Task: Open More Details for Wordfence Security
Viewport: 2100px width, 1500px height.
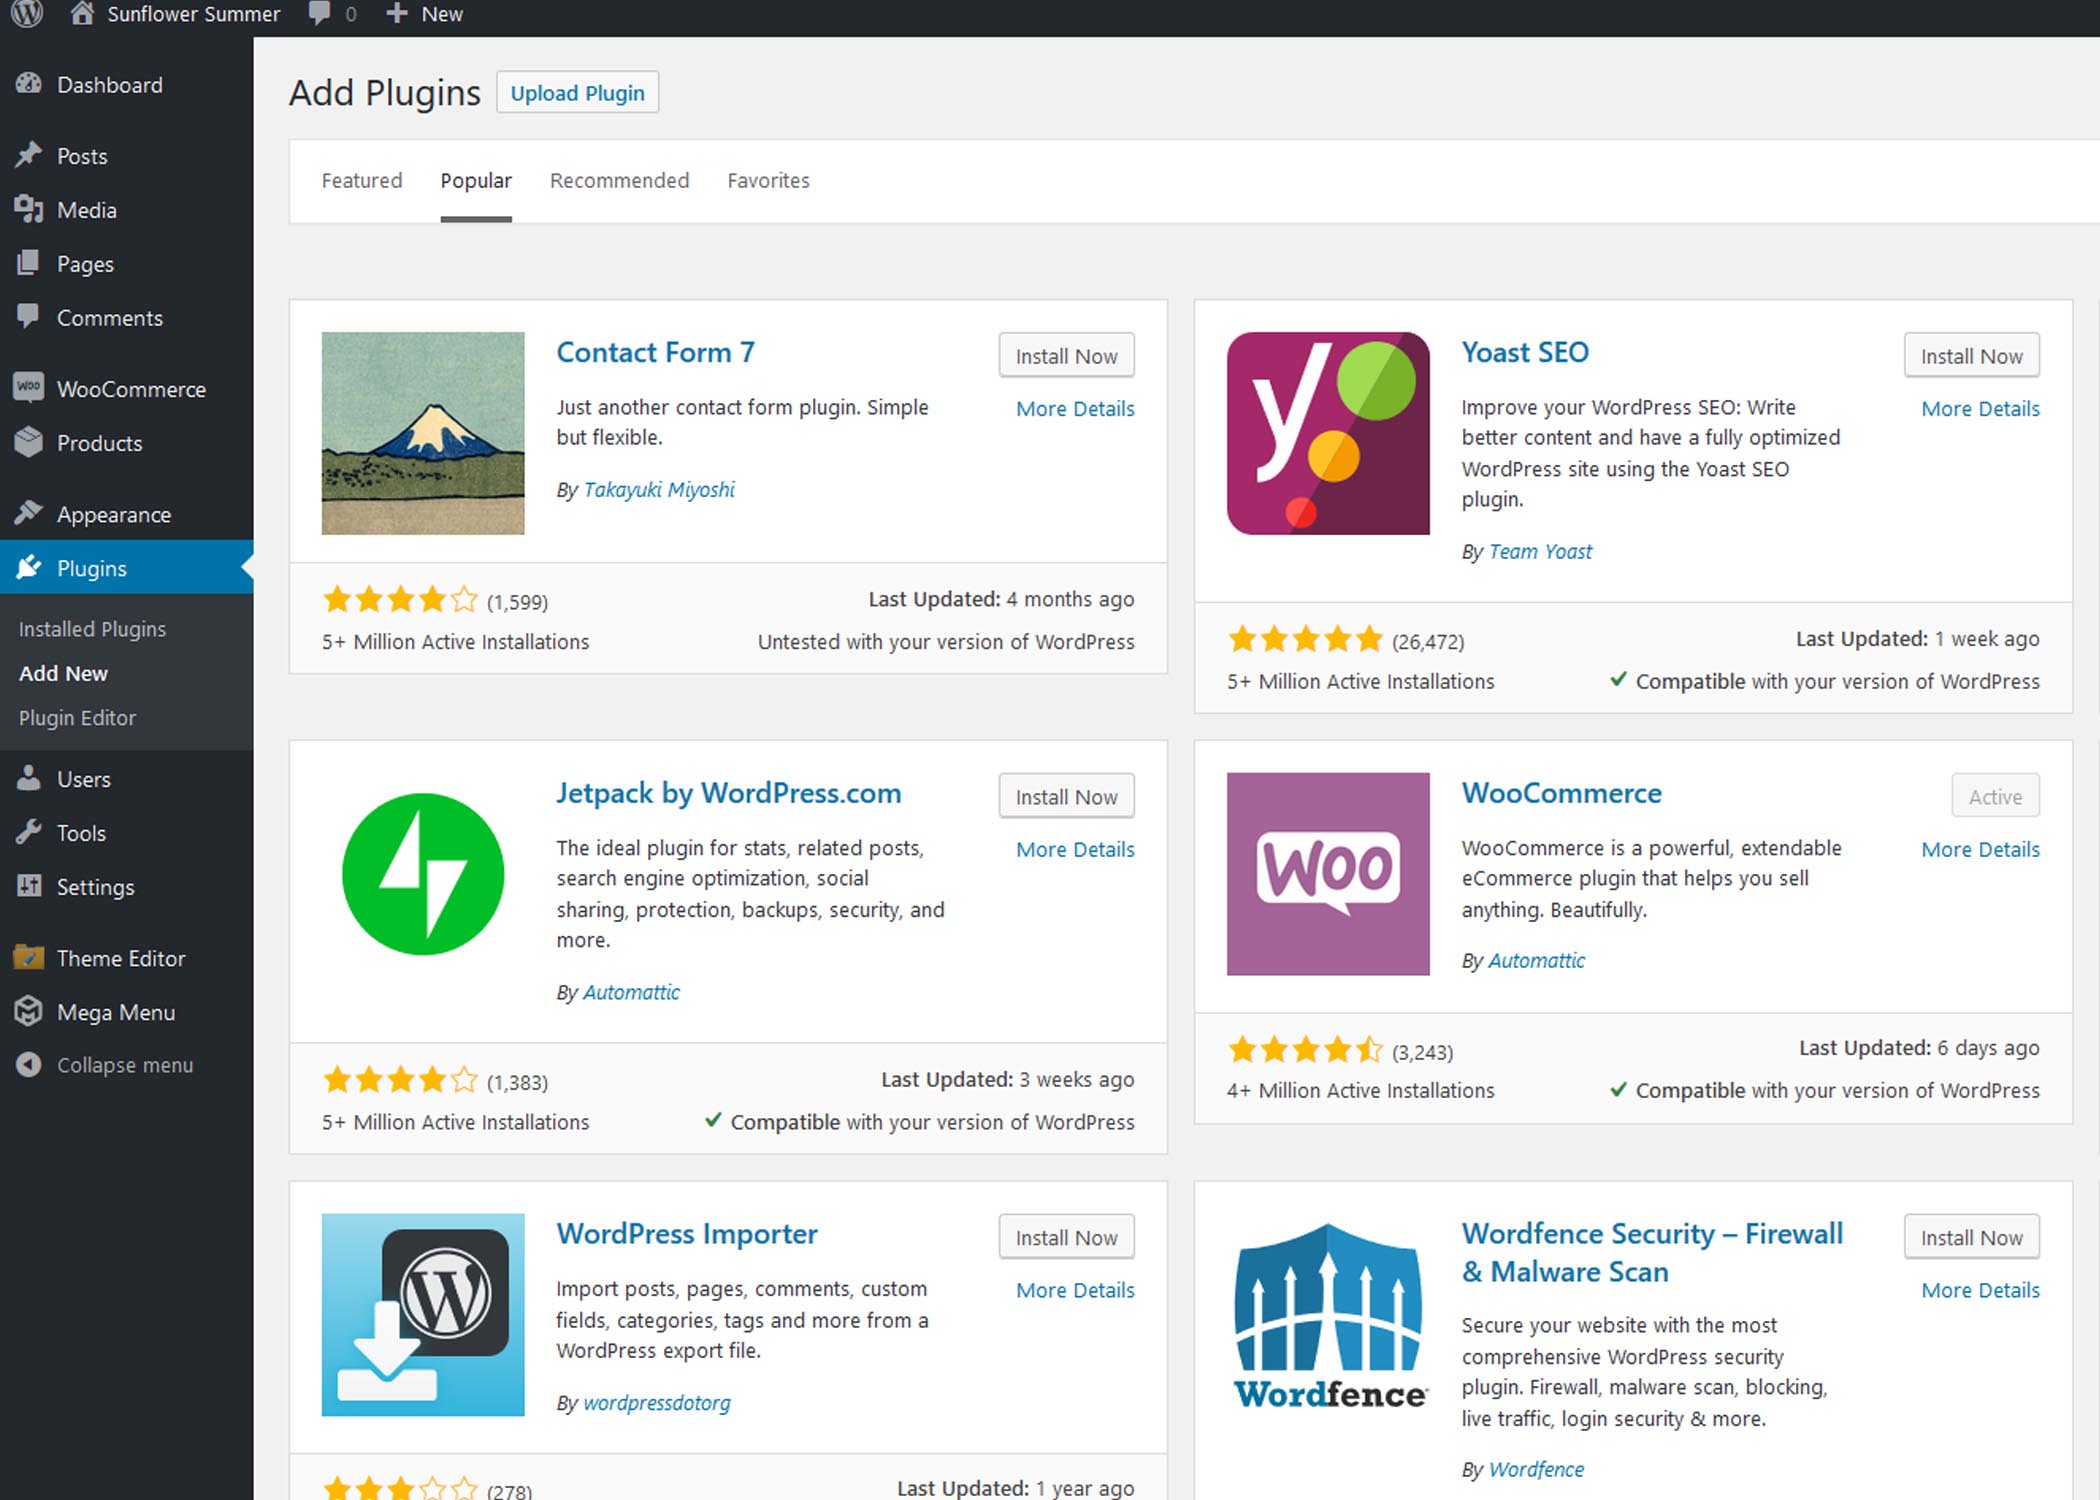Action: (1980, 1290)
